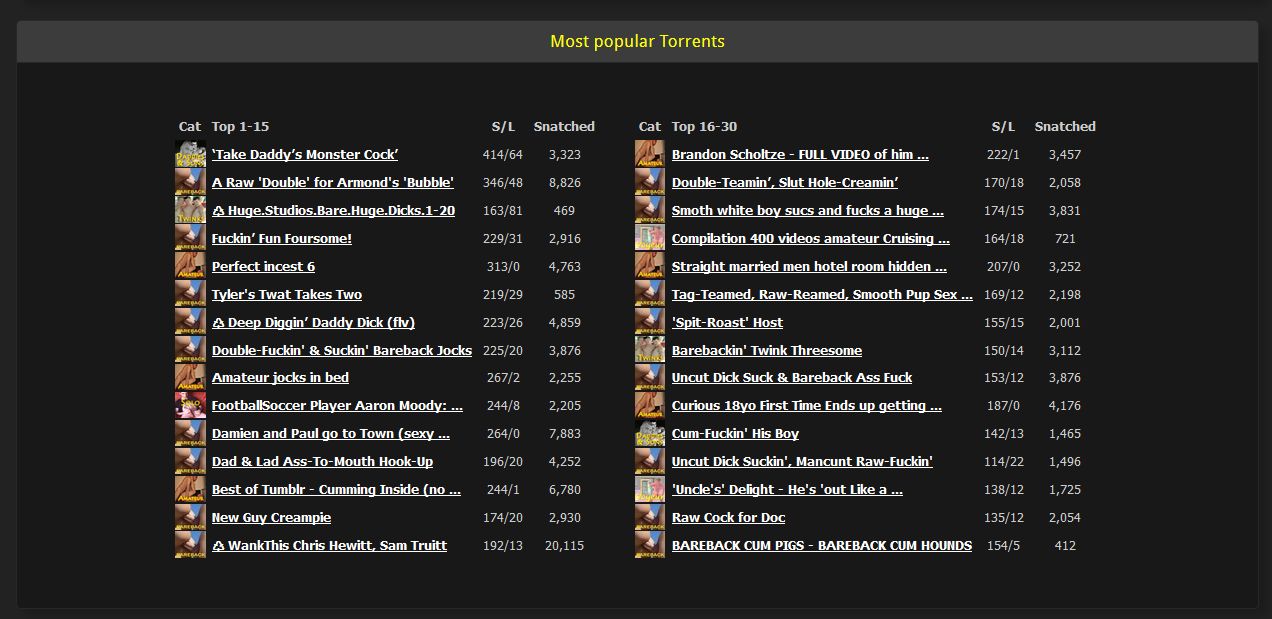
Task: Click category icon beside Best of Tumblr torrent
Action: point(190,490)
